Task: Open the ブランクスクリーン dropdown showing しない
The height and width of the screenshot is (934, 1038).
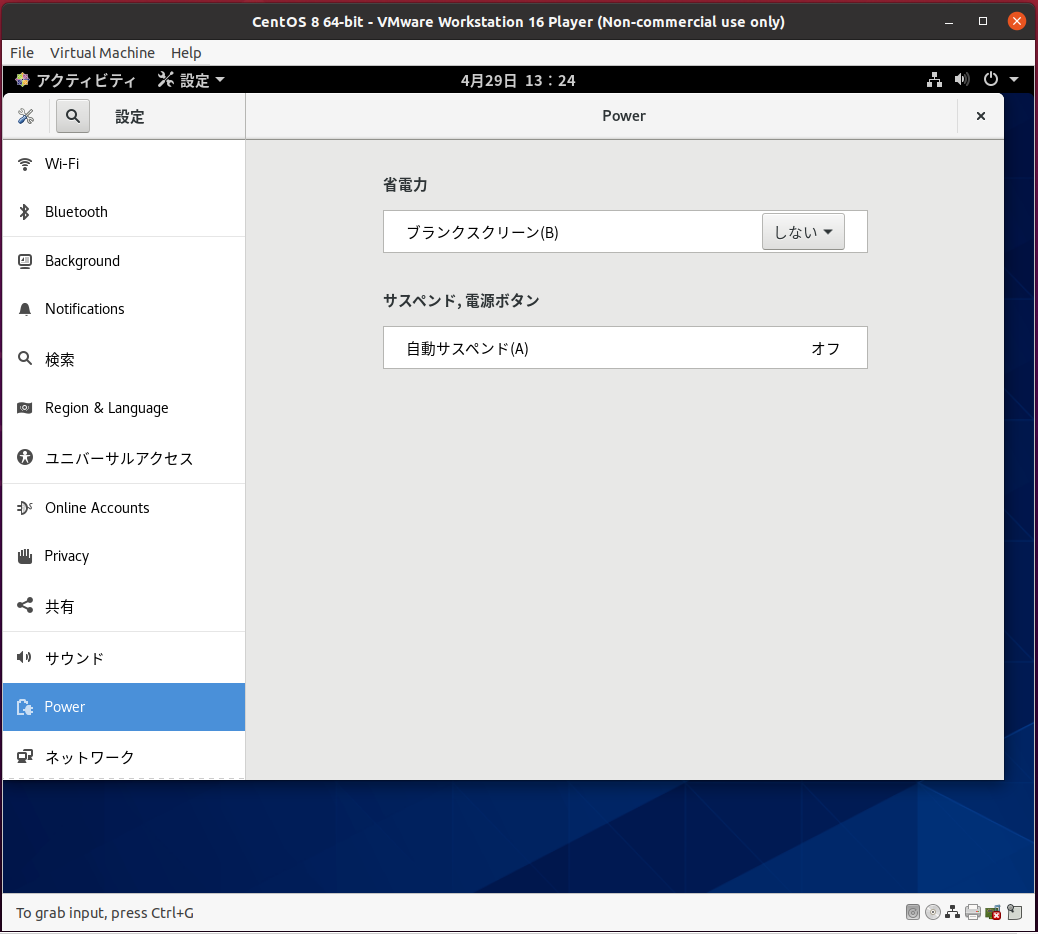Action: (x=803, y=232)
